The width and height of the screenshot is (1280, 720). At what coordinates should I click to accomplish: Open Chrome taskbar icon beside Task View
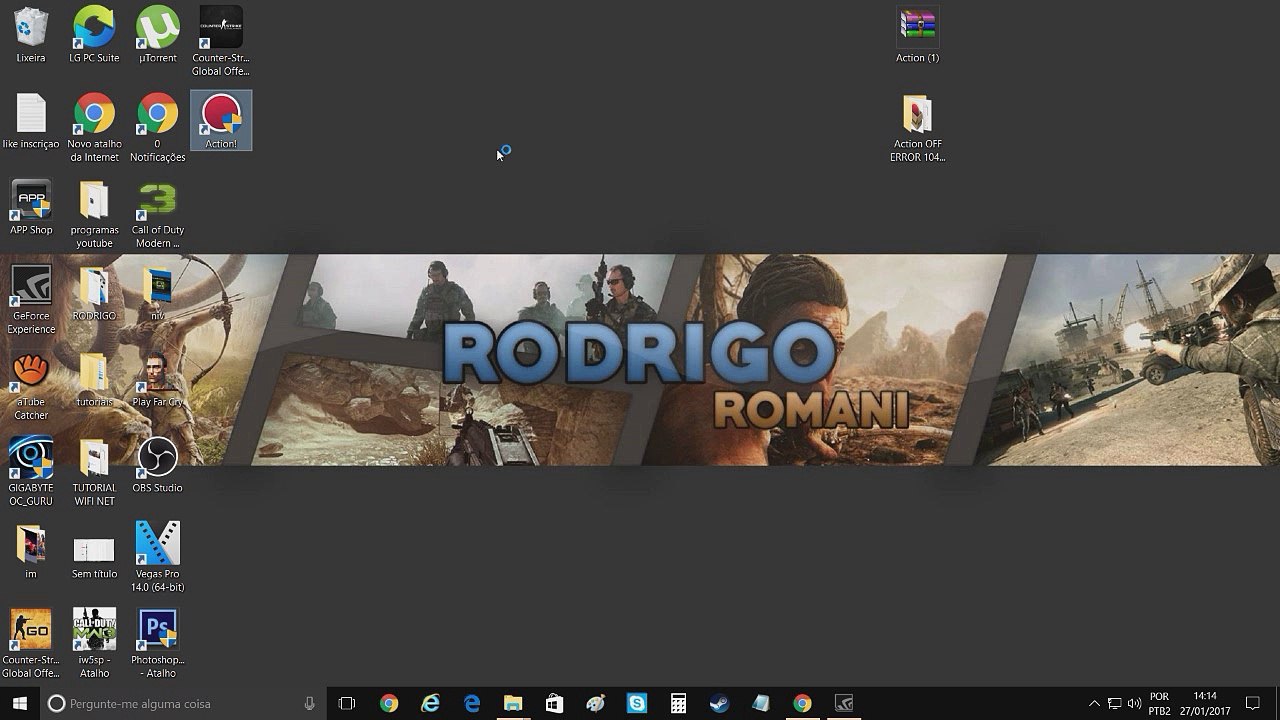point(389,703)
